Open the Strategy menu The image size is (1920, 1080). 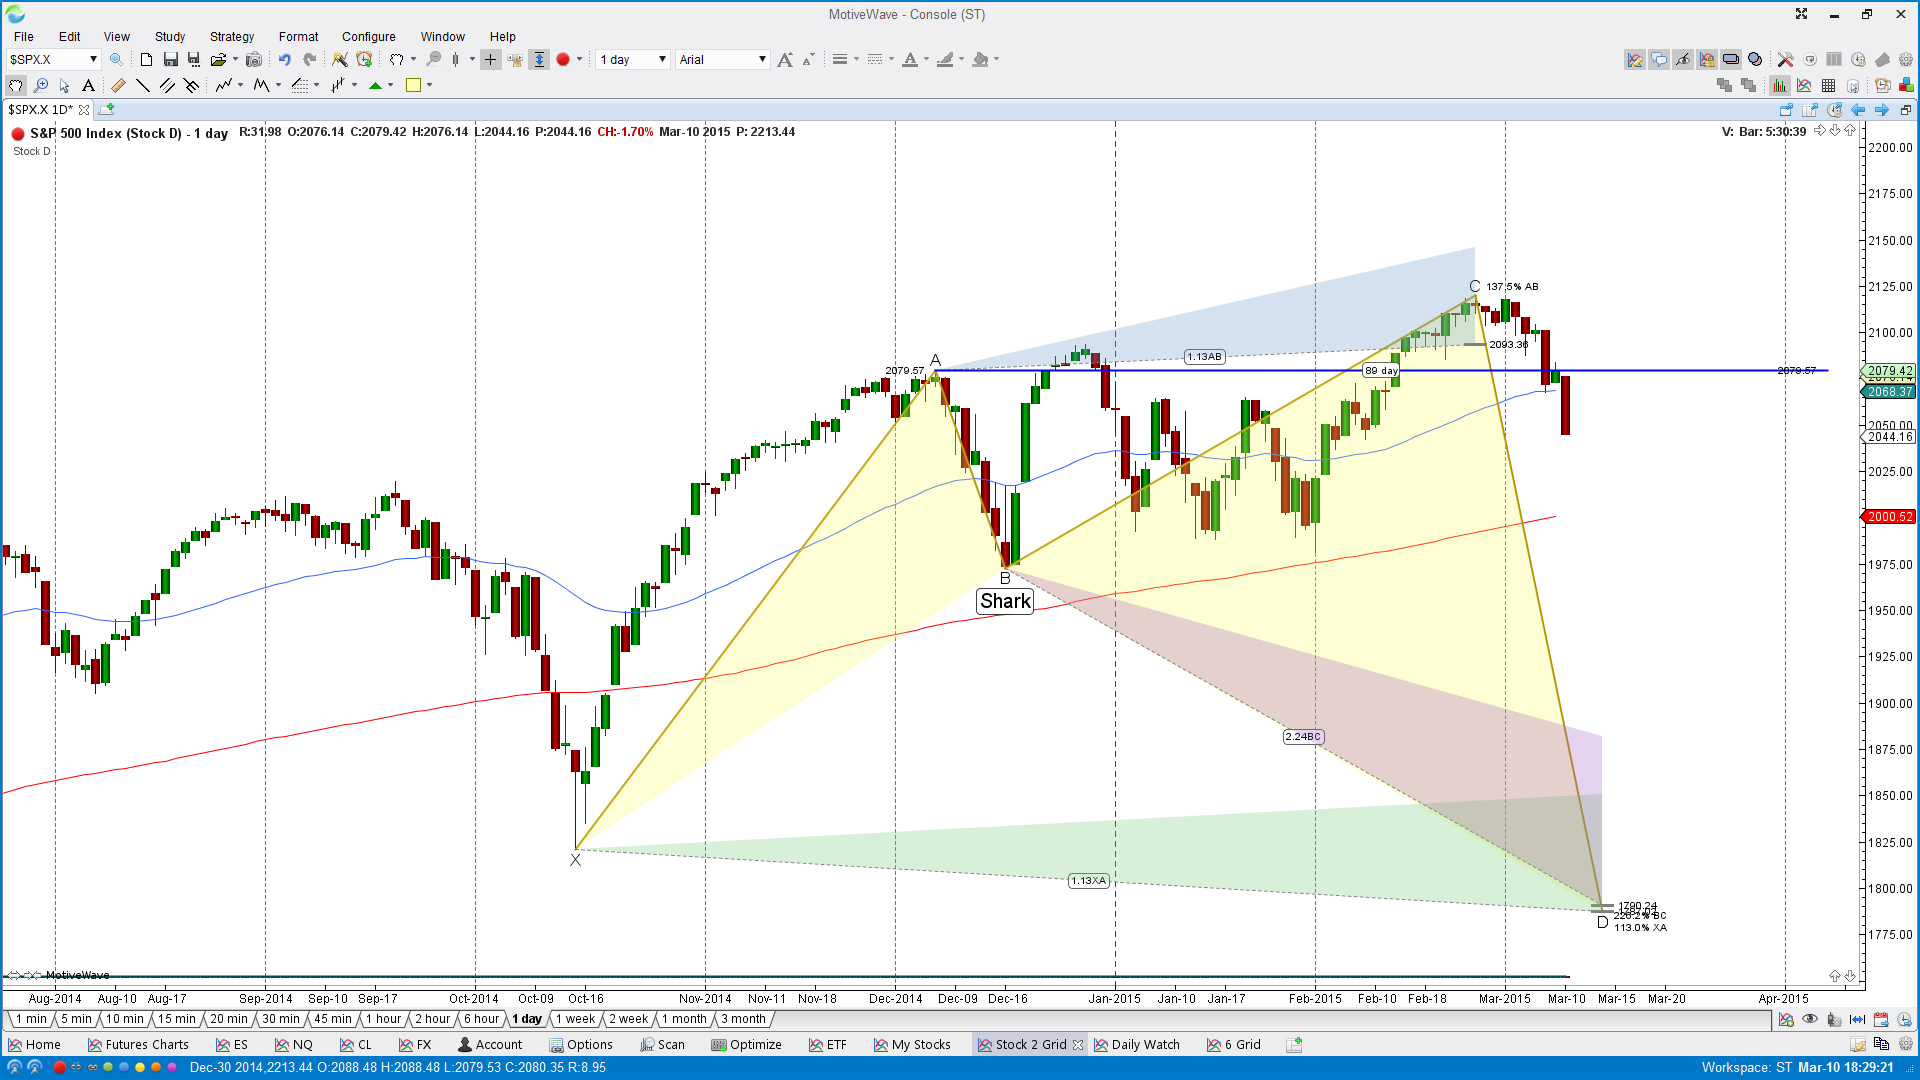pyautogui.click(x=232, y=37)
